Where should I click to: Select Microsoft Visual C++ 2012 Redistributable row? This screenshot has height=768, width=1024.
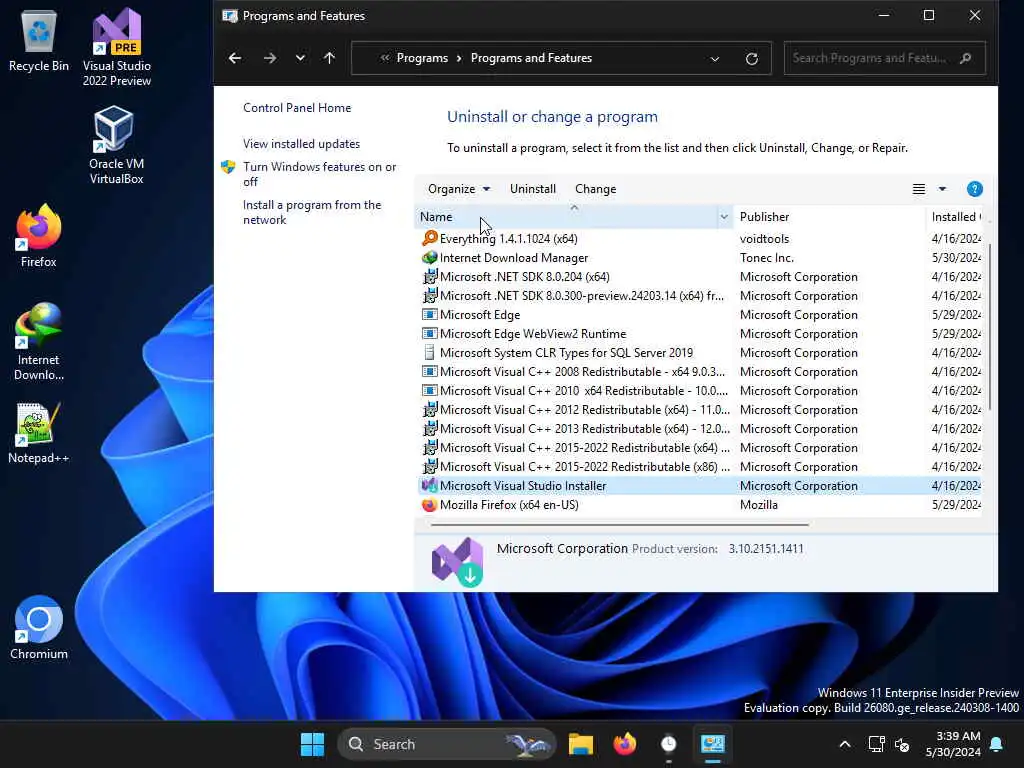pos(700,409)
